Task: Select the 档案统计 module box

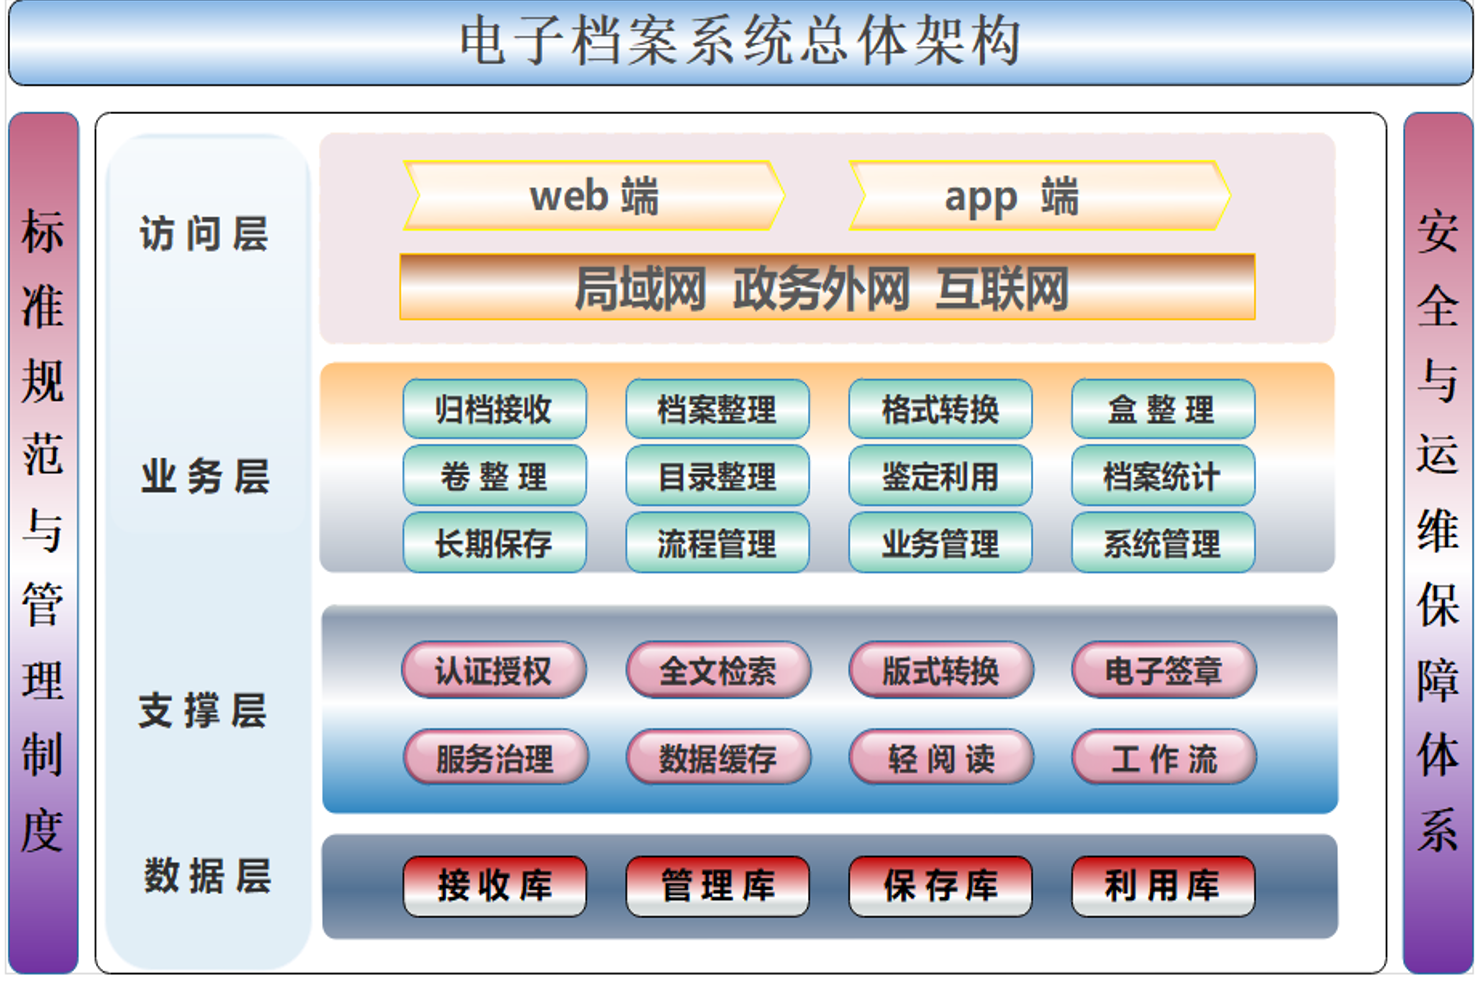Action: click(x=1163, y=476)
